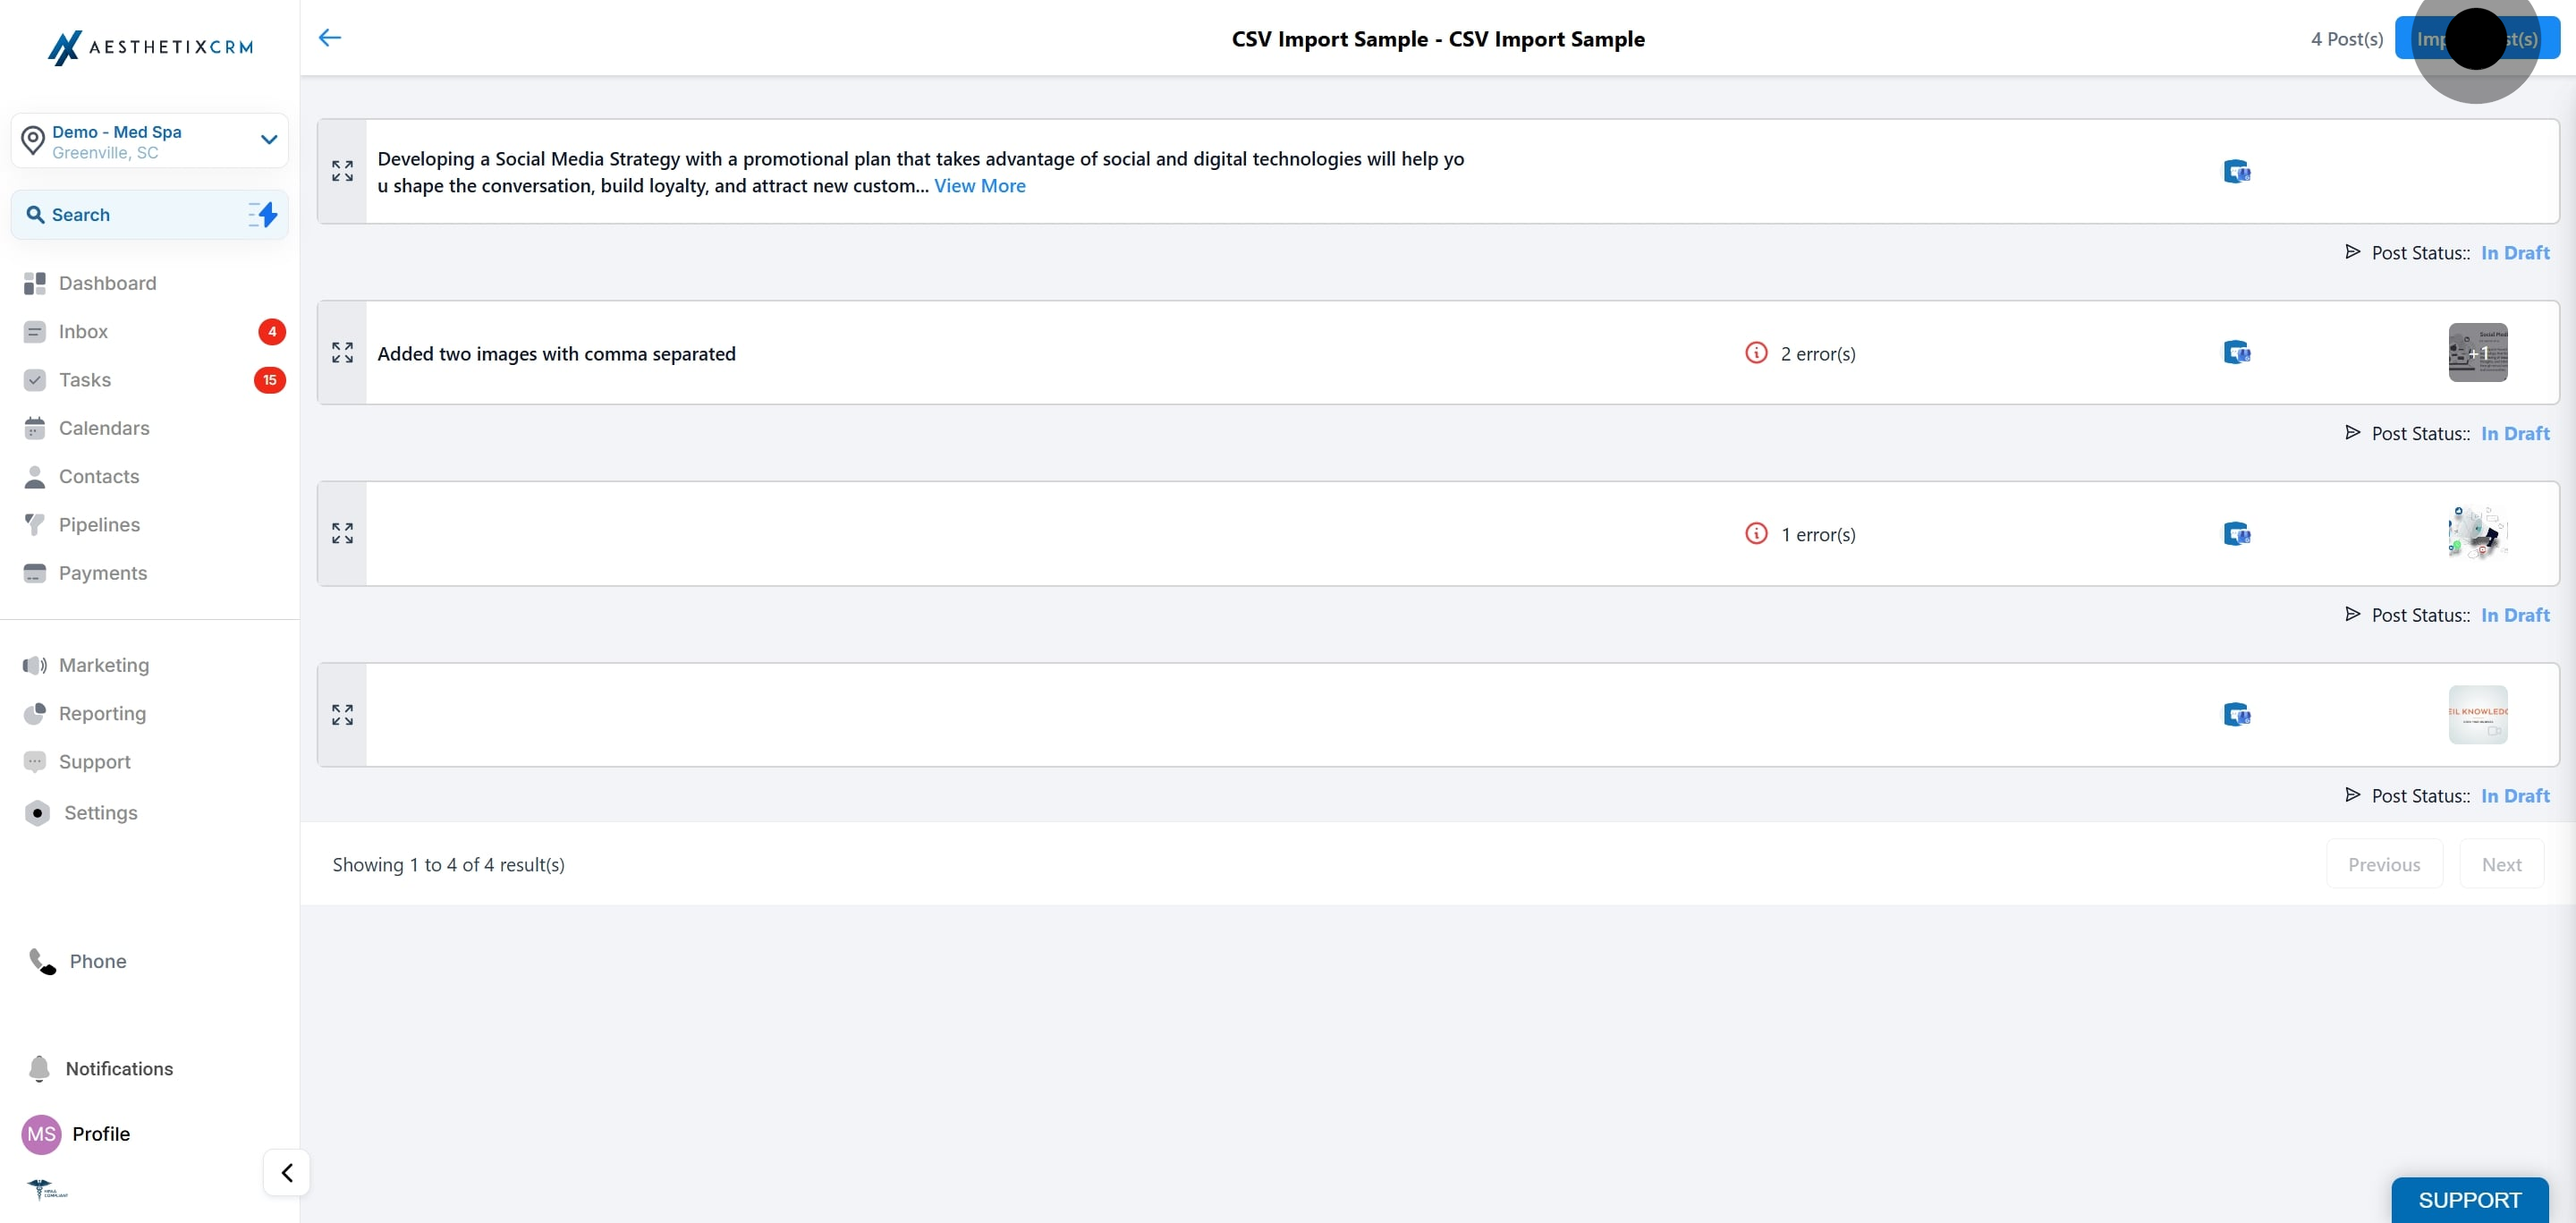2576x1223 pixels.
Task: Click the Phone icon in the sidebar
Action: pyautogui.click(x=42, y=961)
